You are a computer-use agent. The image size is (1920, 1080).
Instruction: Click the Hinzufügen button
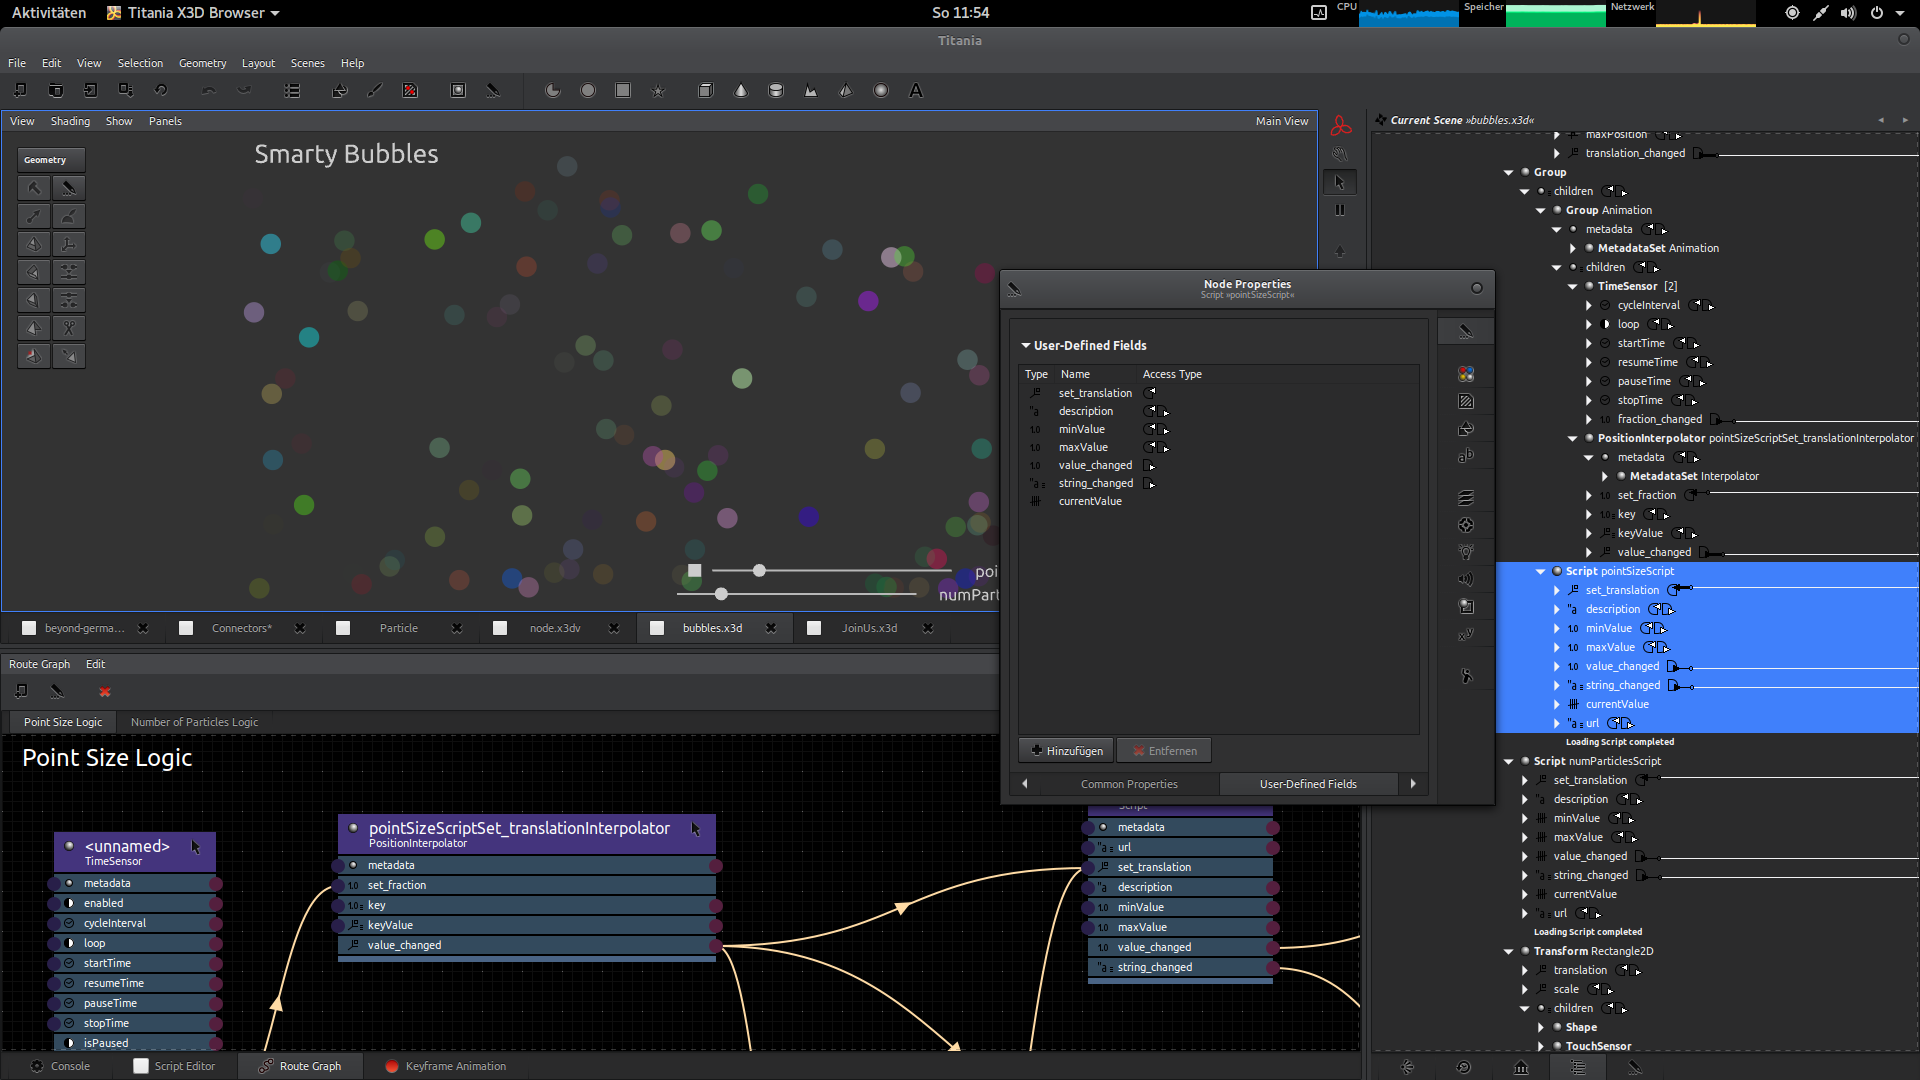(1067, 751)
